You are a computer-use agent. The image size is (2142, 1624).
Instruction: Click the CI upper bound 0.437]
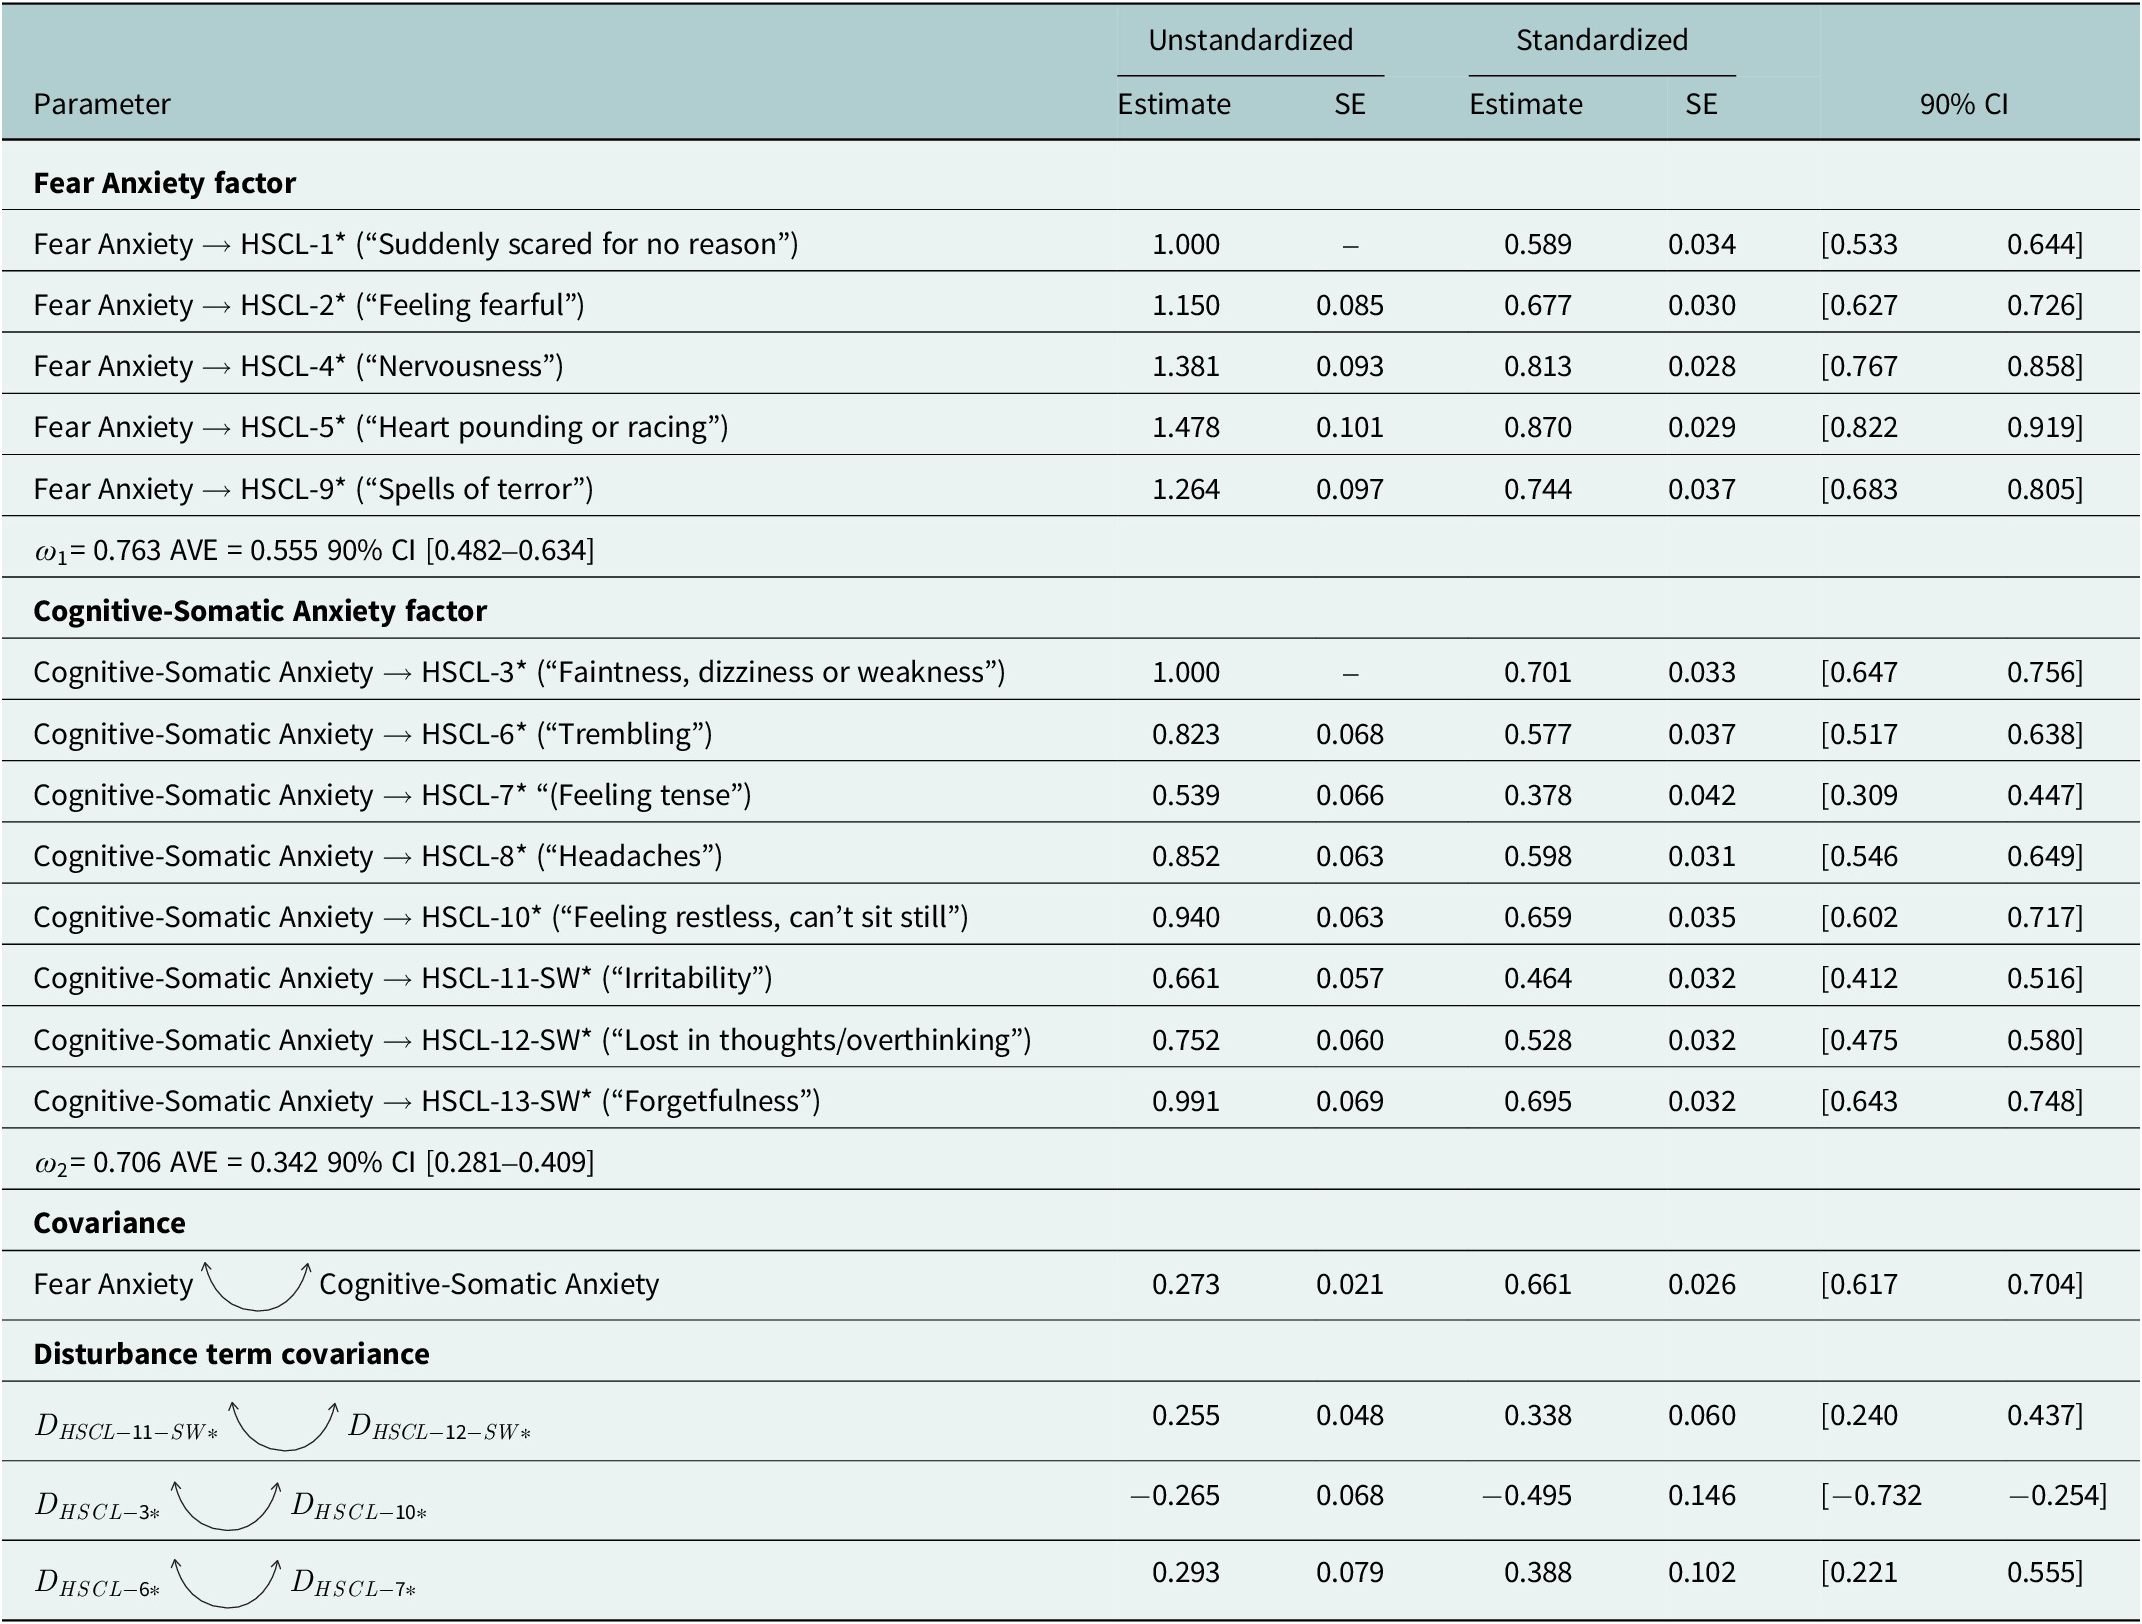[2045, 1415]
